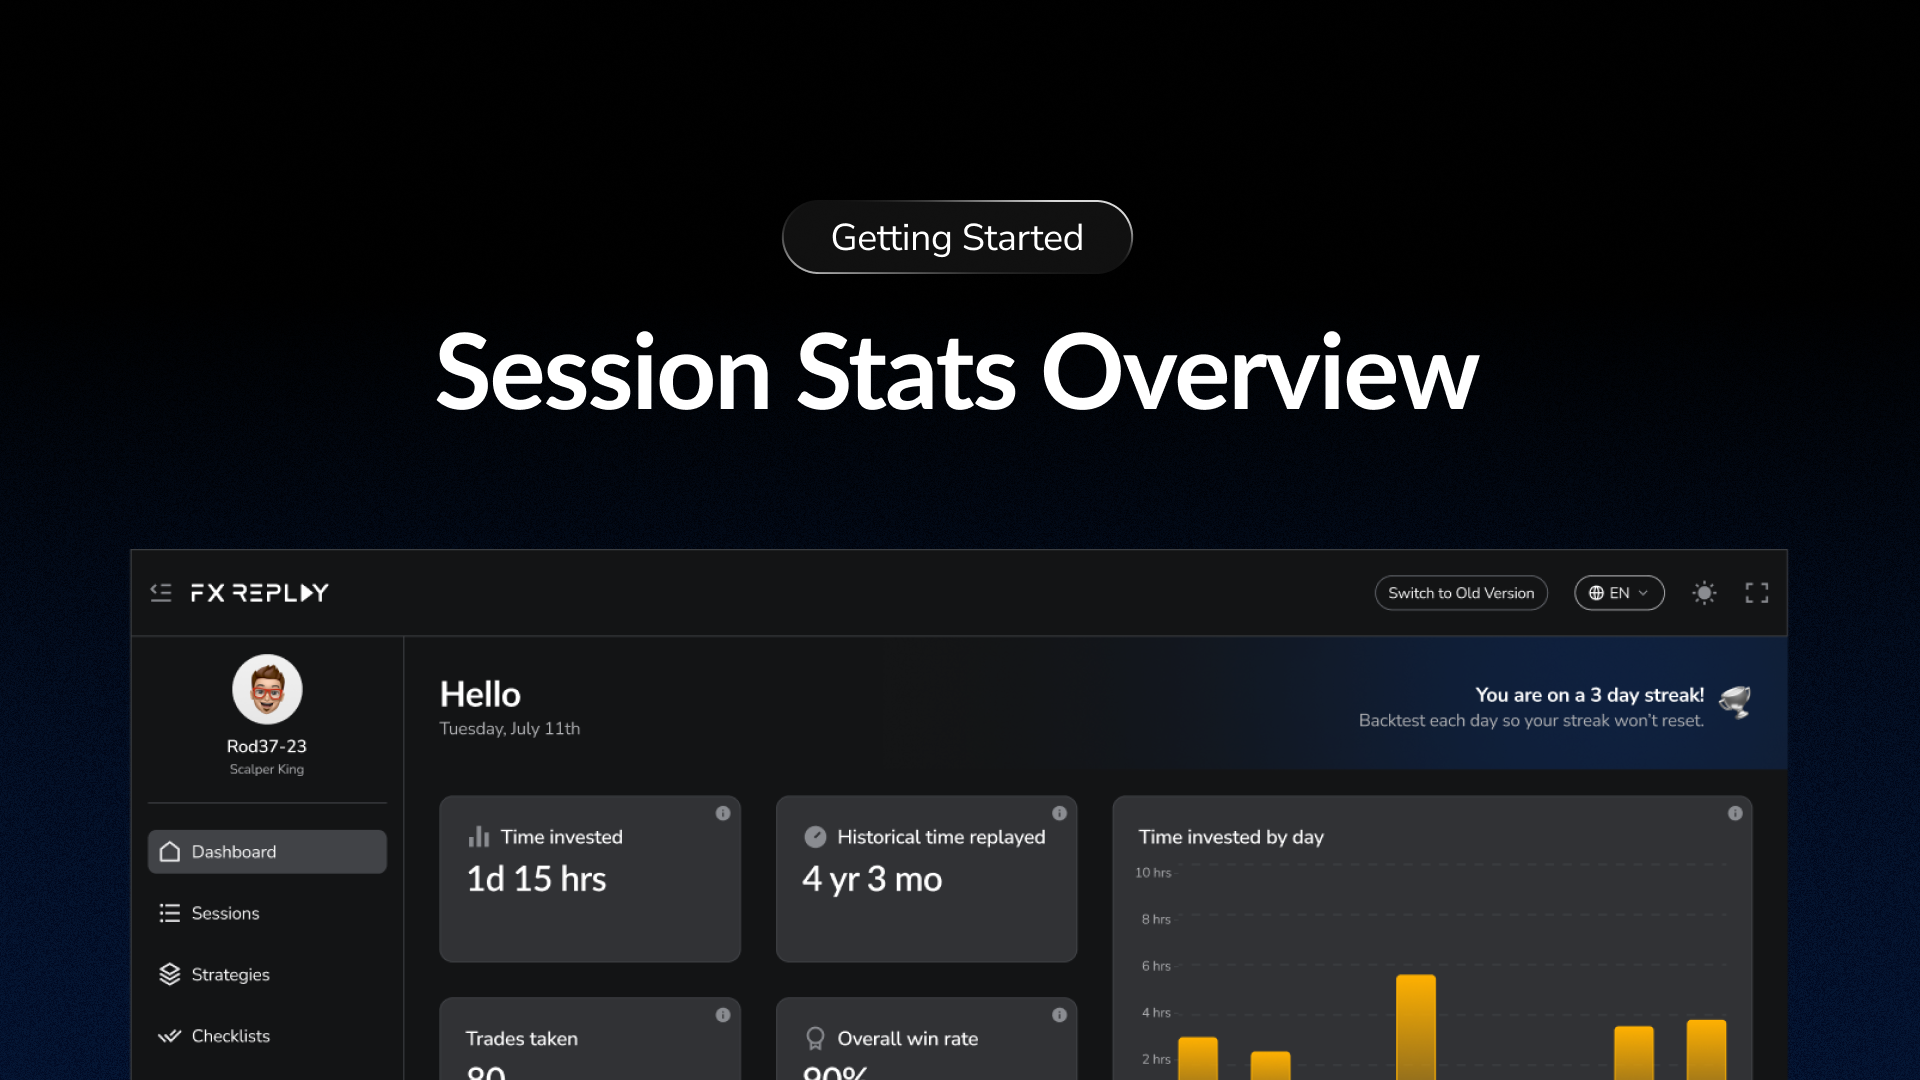Click the Rod37-23 profile avatar
Viewport: 1920px width, 1080px height.
click(267, 690)
